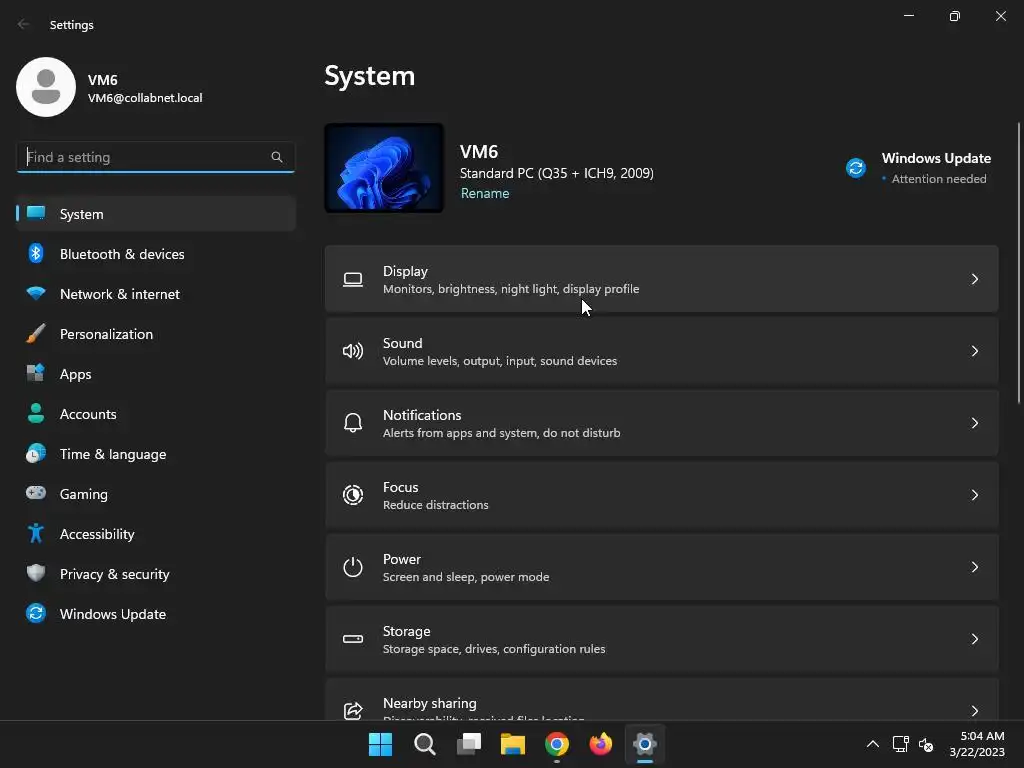Click the Nearby sharing icon
Image resolution: width=1024 pixels, height=768 pixels.
click(x=353, y=711)
